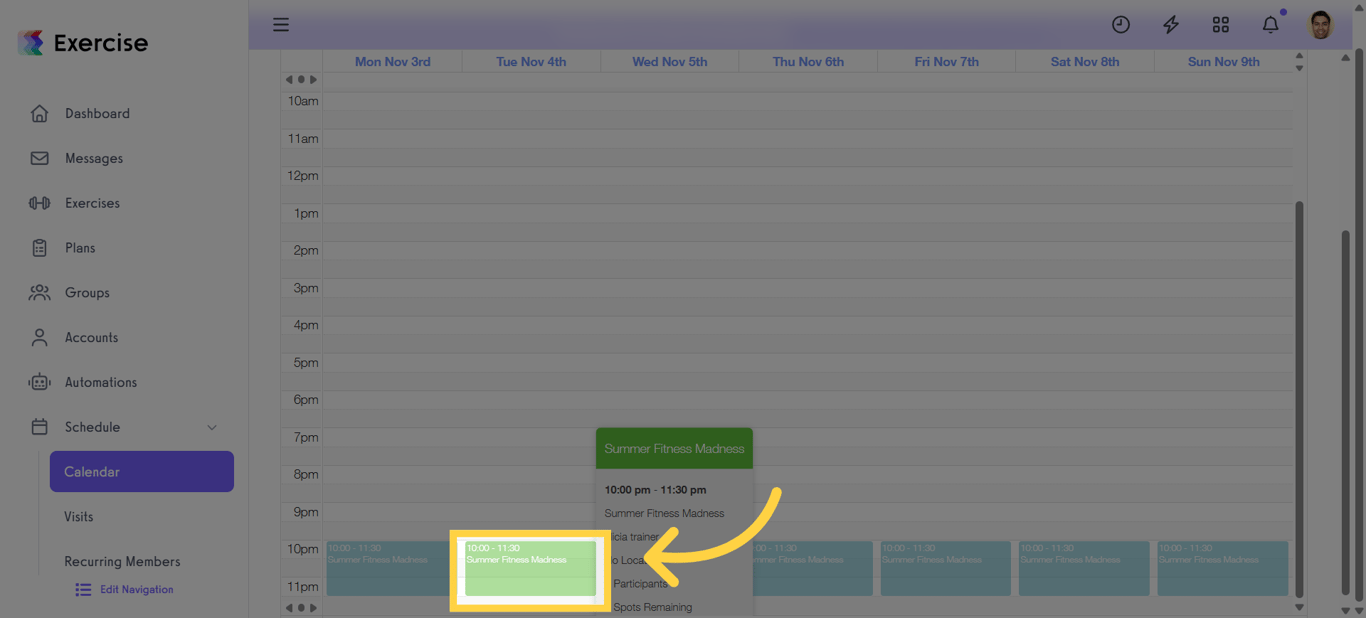Click the Messages envelope icon
The width and height of the screenshot is (1366, 618).
point(39,158)
